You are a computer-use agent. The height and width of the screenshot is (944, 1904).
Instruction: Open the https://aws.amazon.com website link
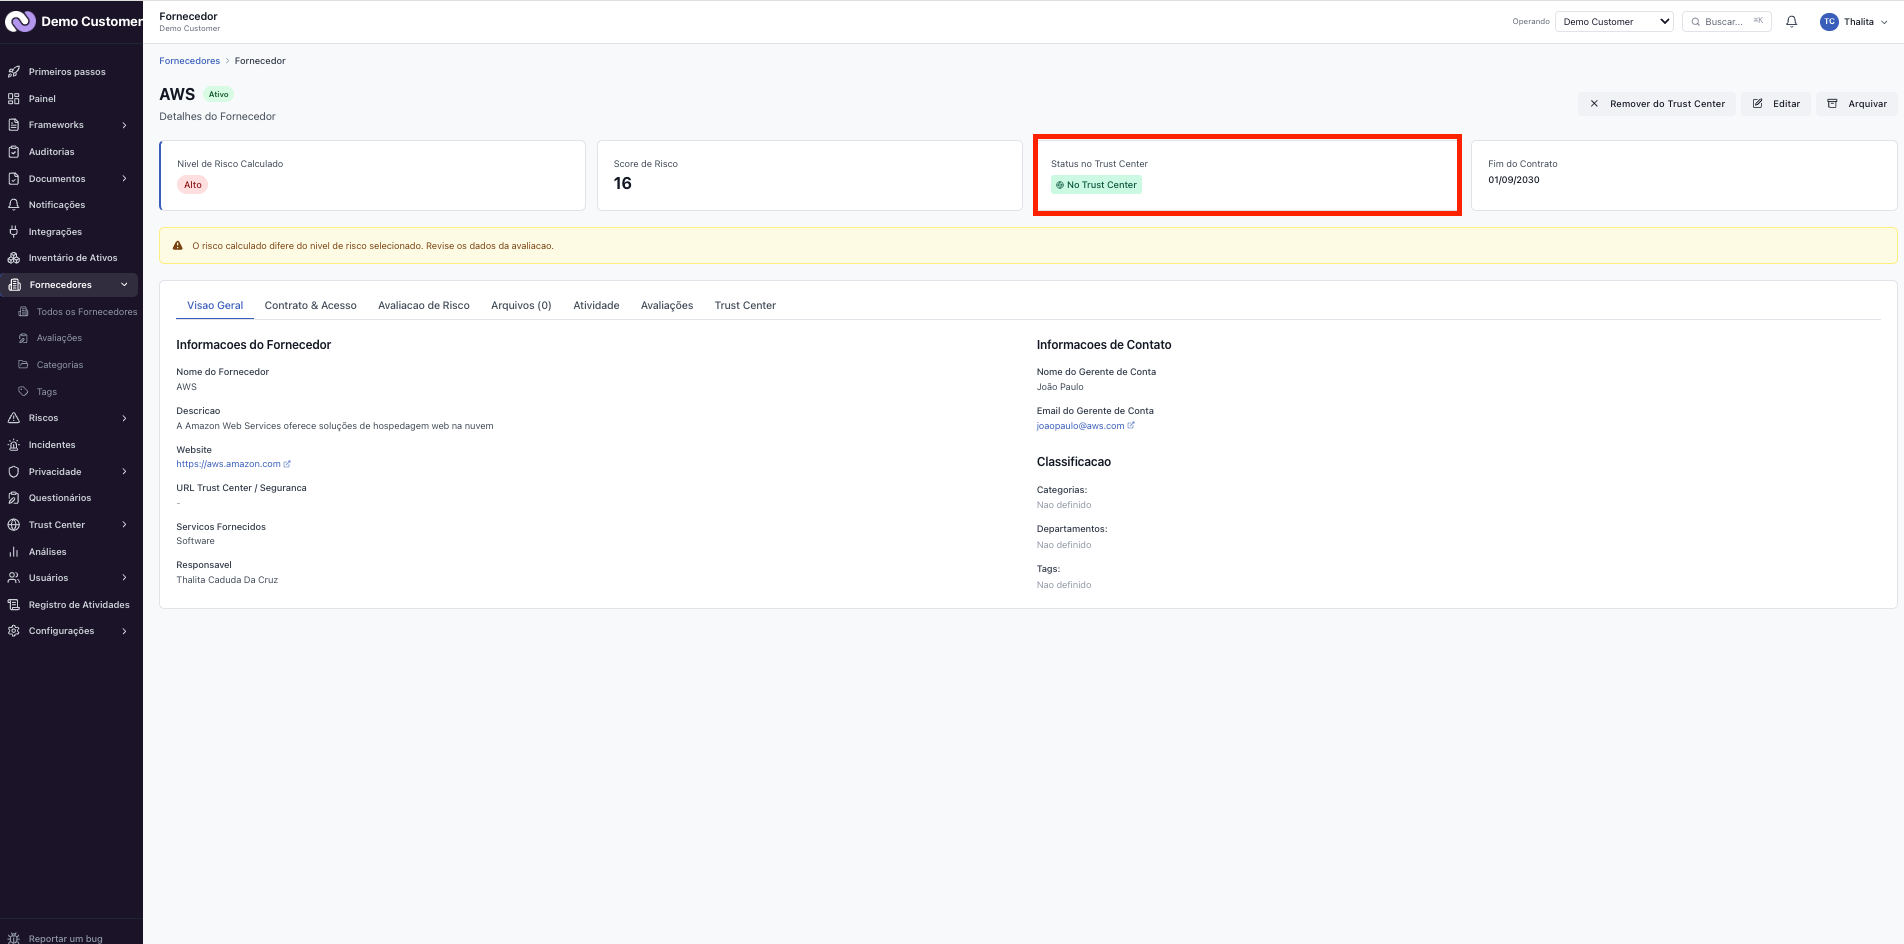[228, 464]
